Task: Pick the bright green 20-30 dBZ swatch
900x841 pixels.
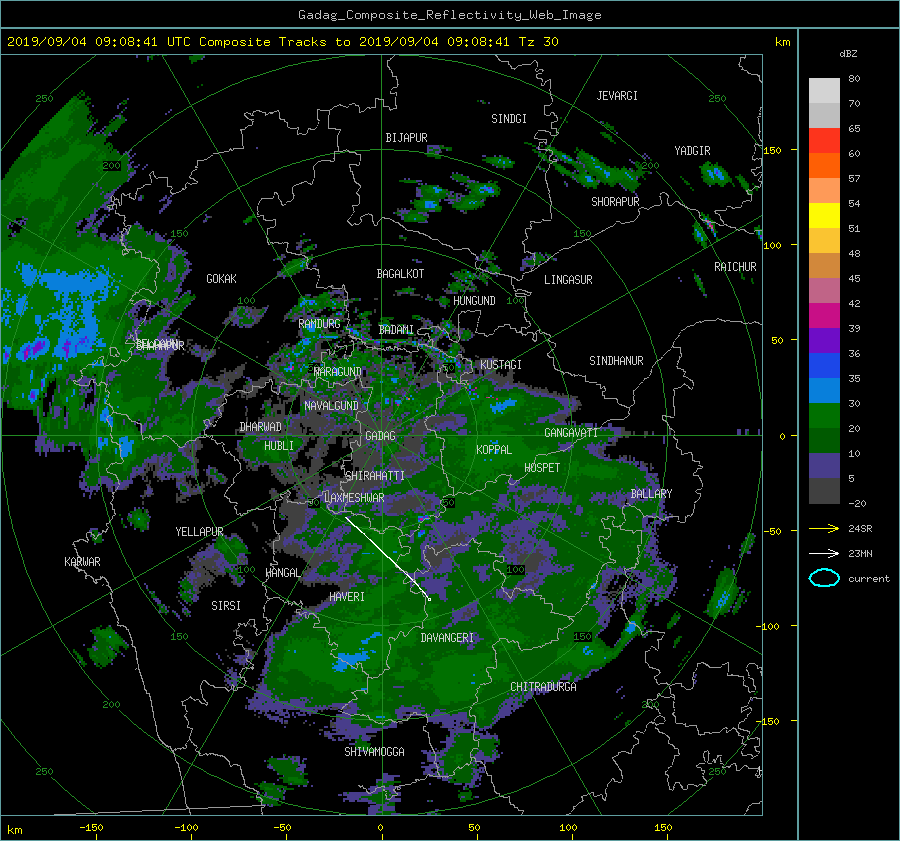Action: click(x=824, y=416)
